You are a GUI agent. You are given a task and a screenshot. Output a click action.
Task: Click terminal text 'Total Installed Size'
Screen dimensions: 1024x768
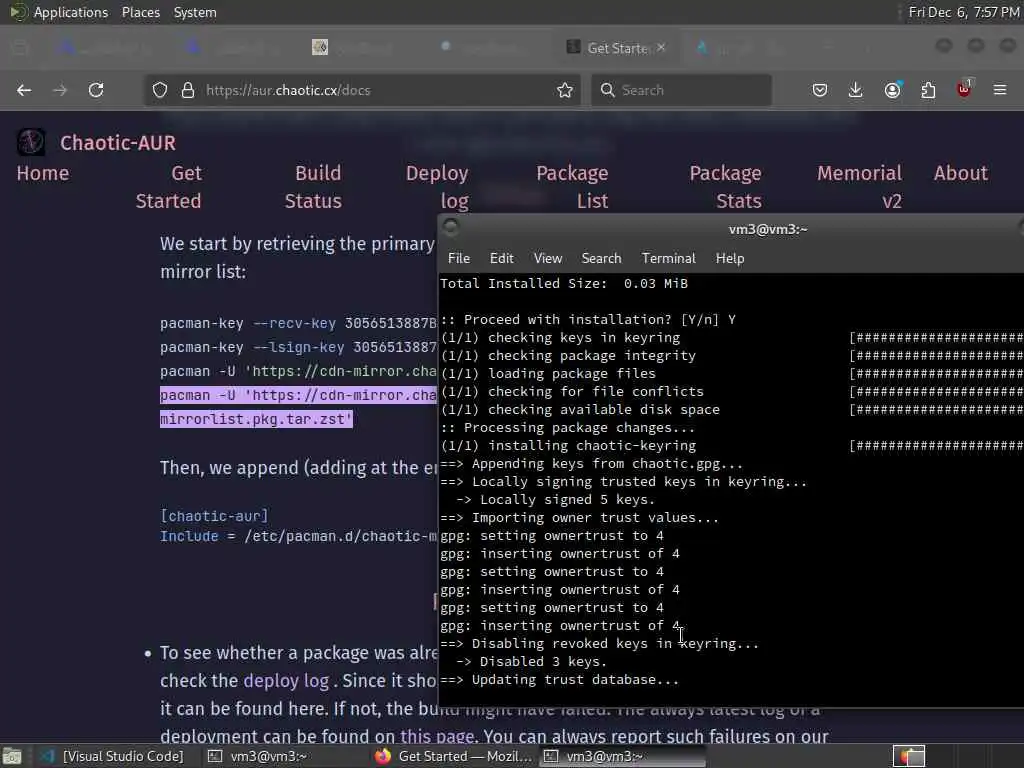pyautogui.click(x=522, y=283)
